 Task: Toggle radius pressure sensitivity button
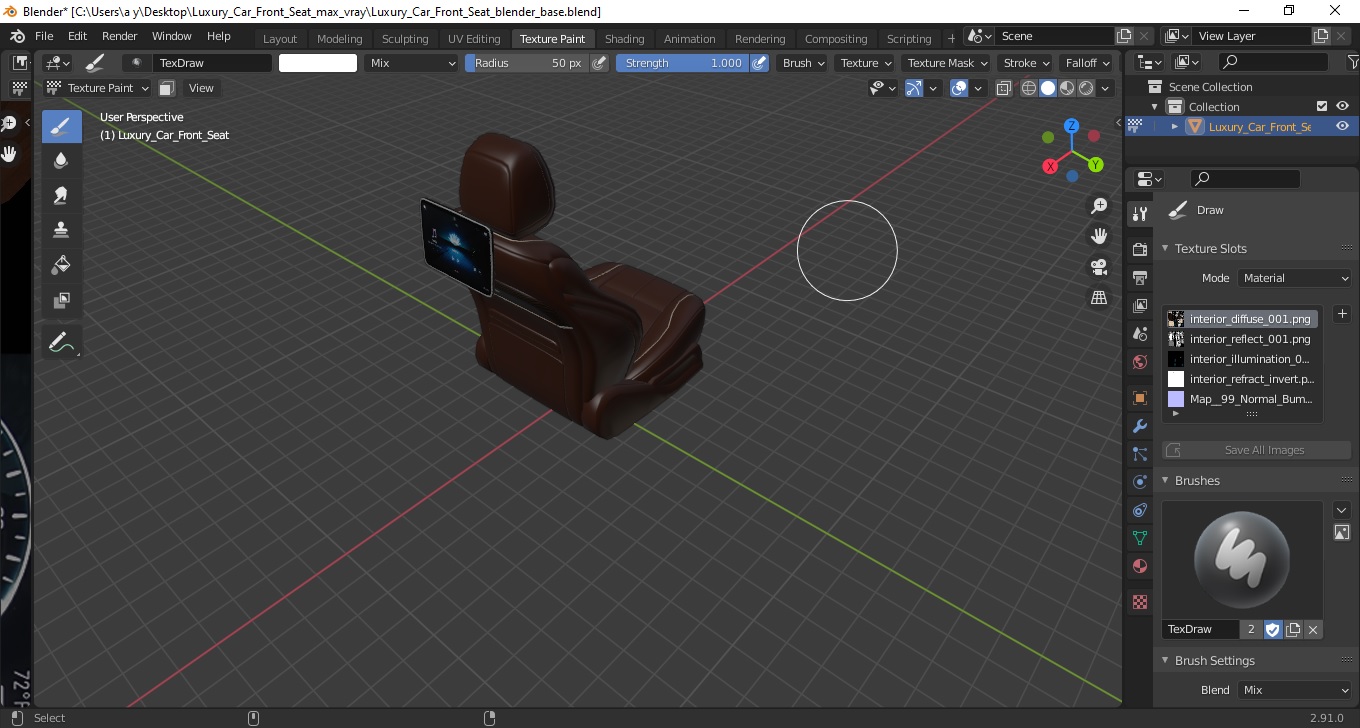(599, 63)
